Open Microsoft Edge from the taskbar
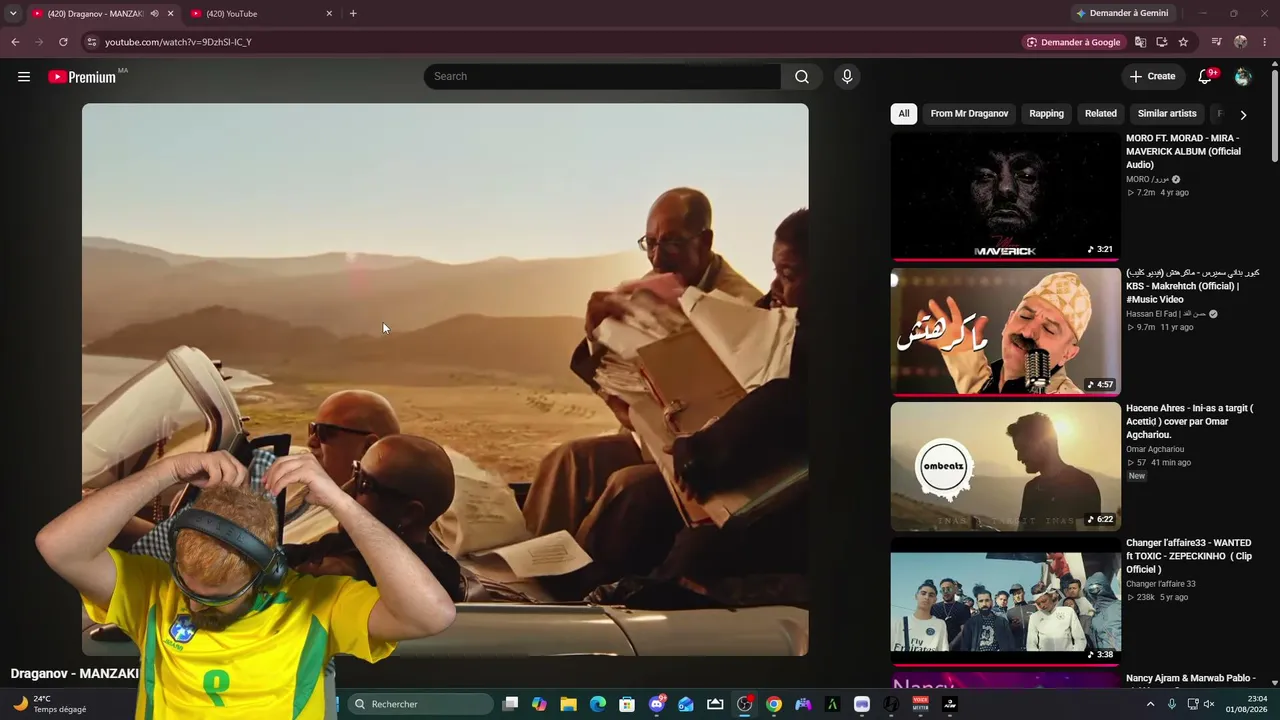Image resolution: width=1280 pixels, height=720 pixels. (x=598, y=704)
